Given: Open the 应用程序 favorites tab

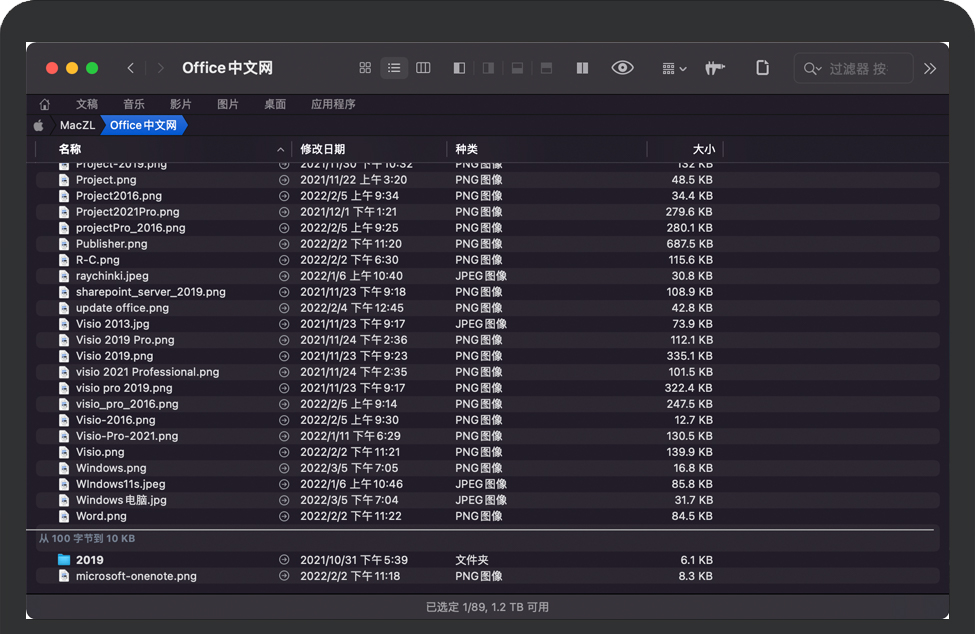Looking at the screenshot, I should pos(333,104).
